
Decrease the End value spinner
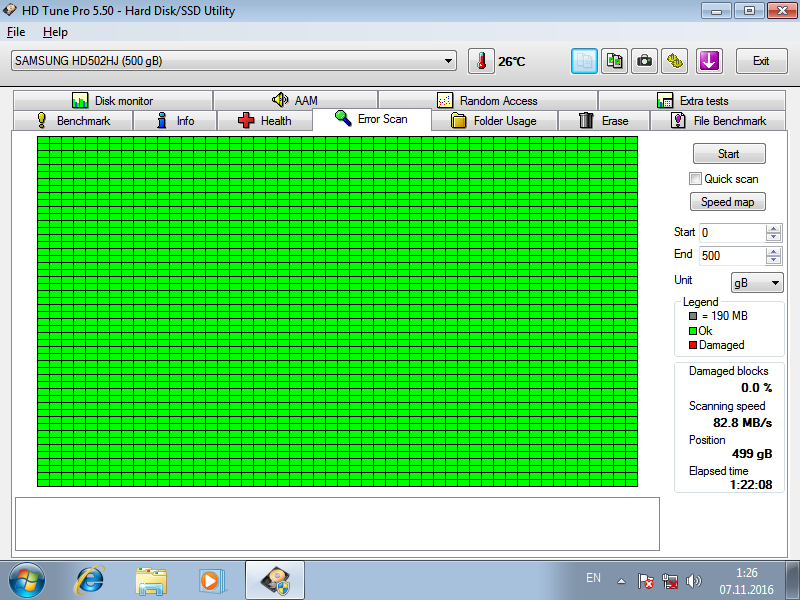tap(773, 260)
